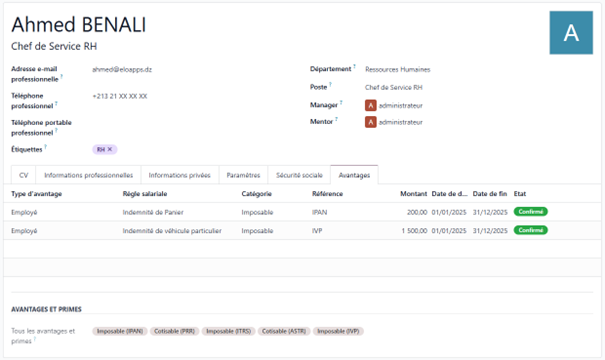Image resolution: width=605 pixels, height=360 pixels.
Task: Click the phone number +213 21 XX XX XX
Action: click(120, 96)
